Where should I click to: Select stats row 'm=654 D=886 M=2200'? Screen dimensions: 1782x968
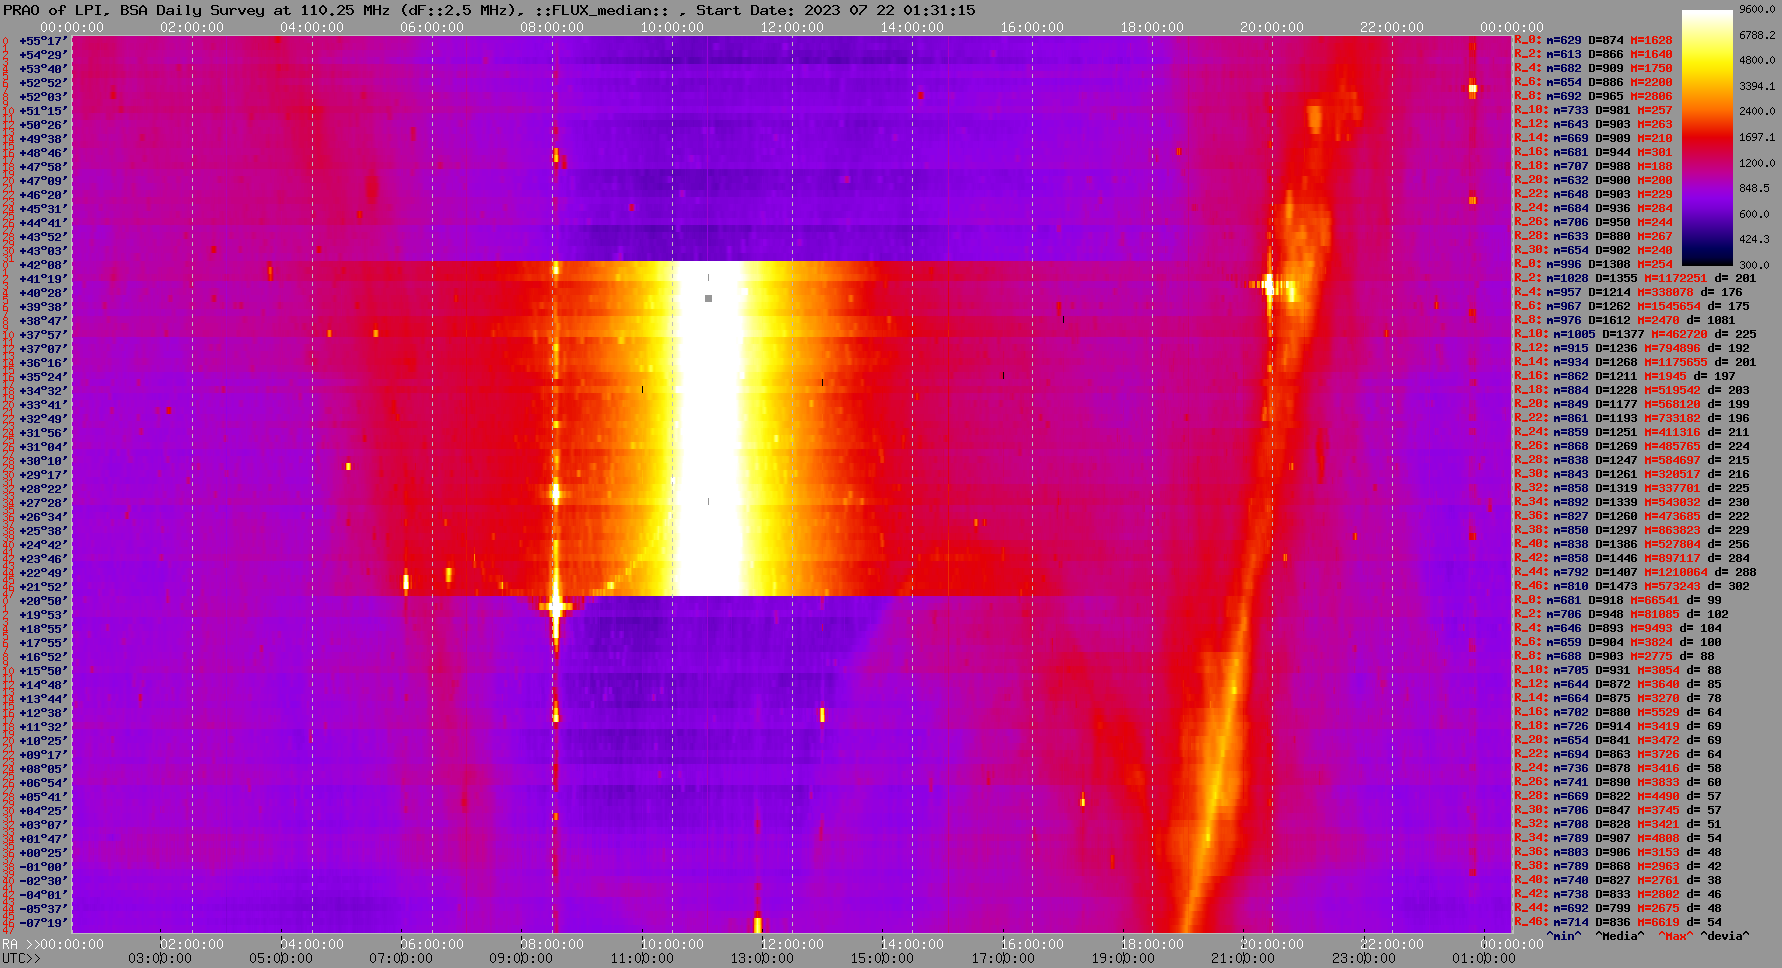(1593, 83)
